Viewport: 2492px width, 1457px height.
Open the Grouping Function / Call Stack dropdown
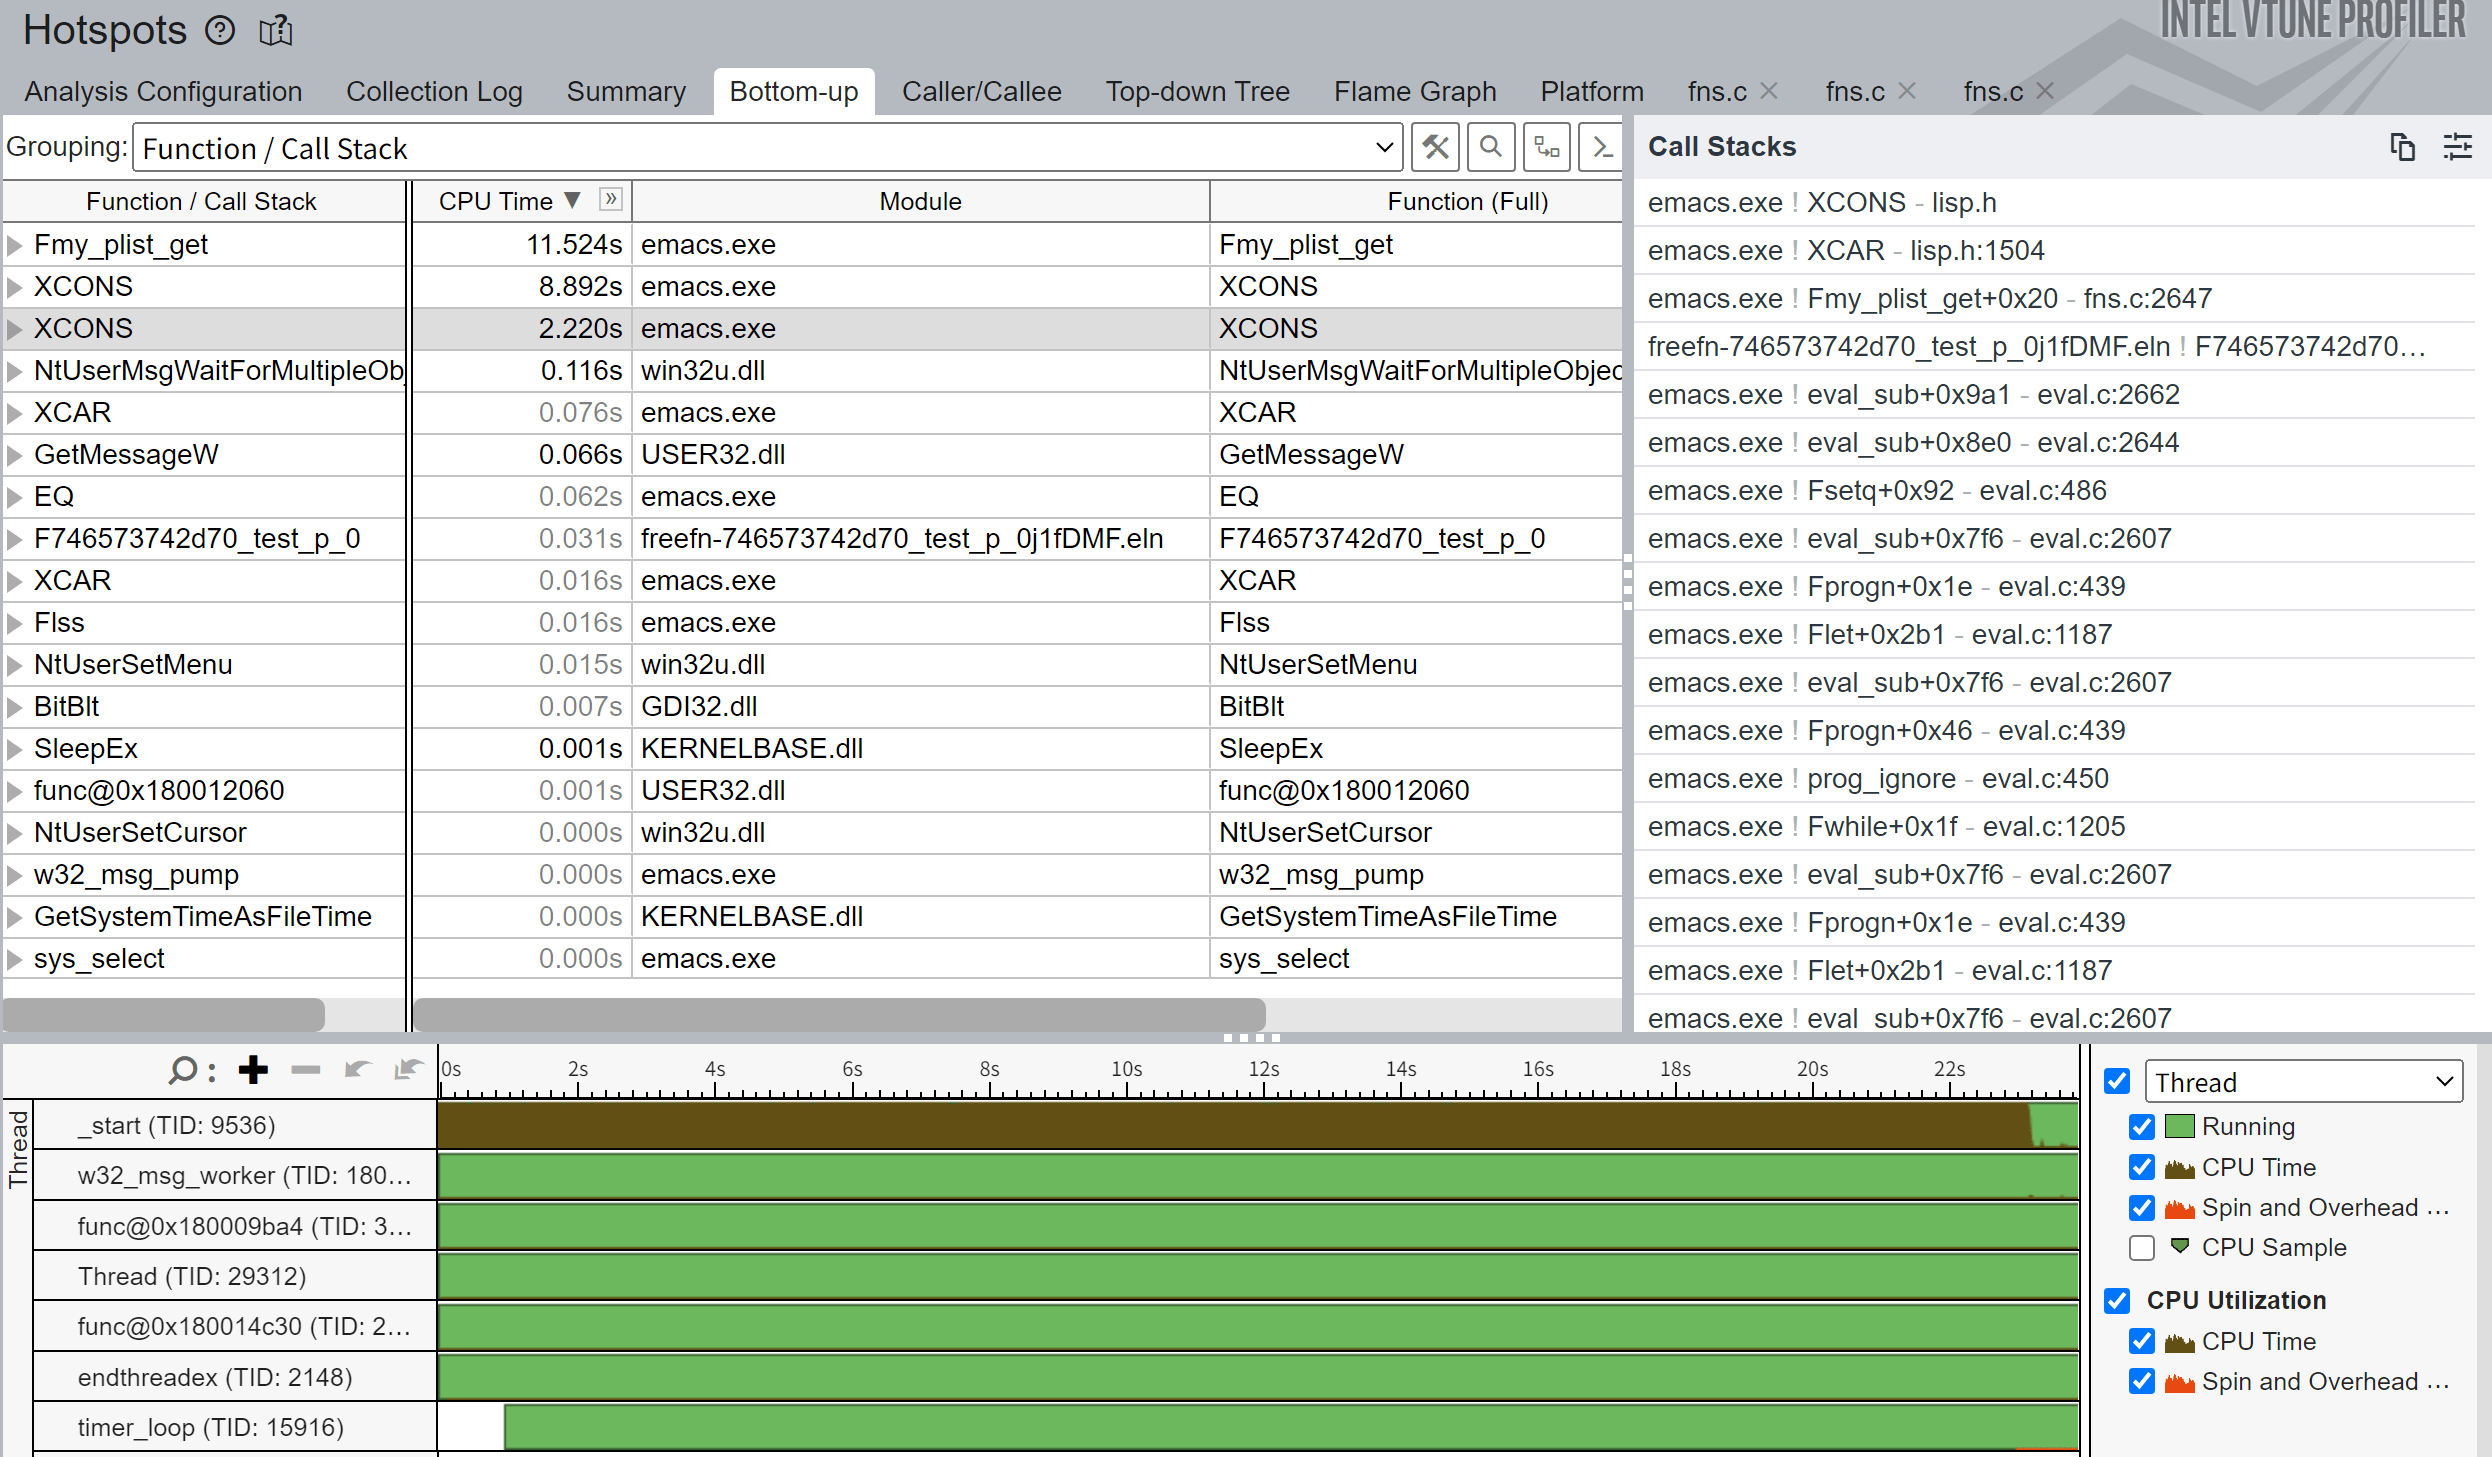767,148
